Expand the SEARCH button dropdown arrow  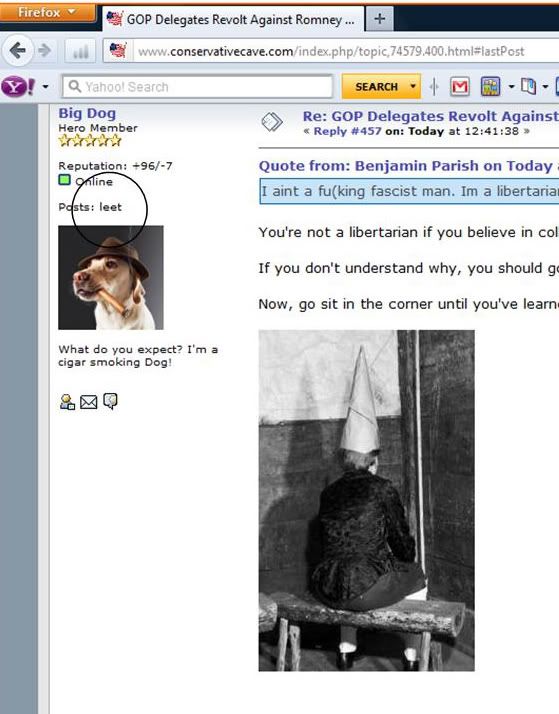tap(413, 86)
